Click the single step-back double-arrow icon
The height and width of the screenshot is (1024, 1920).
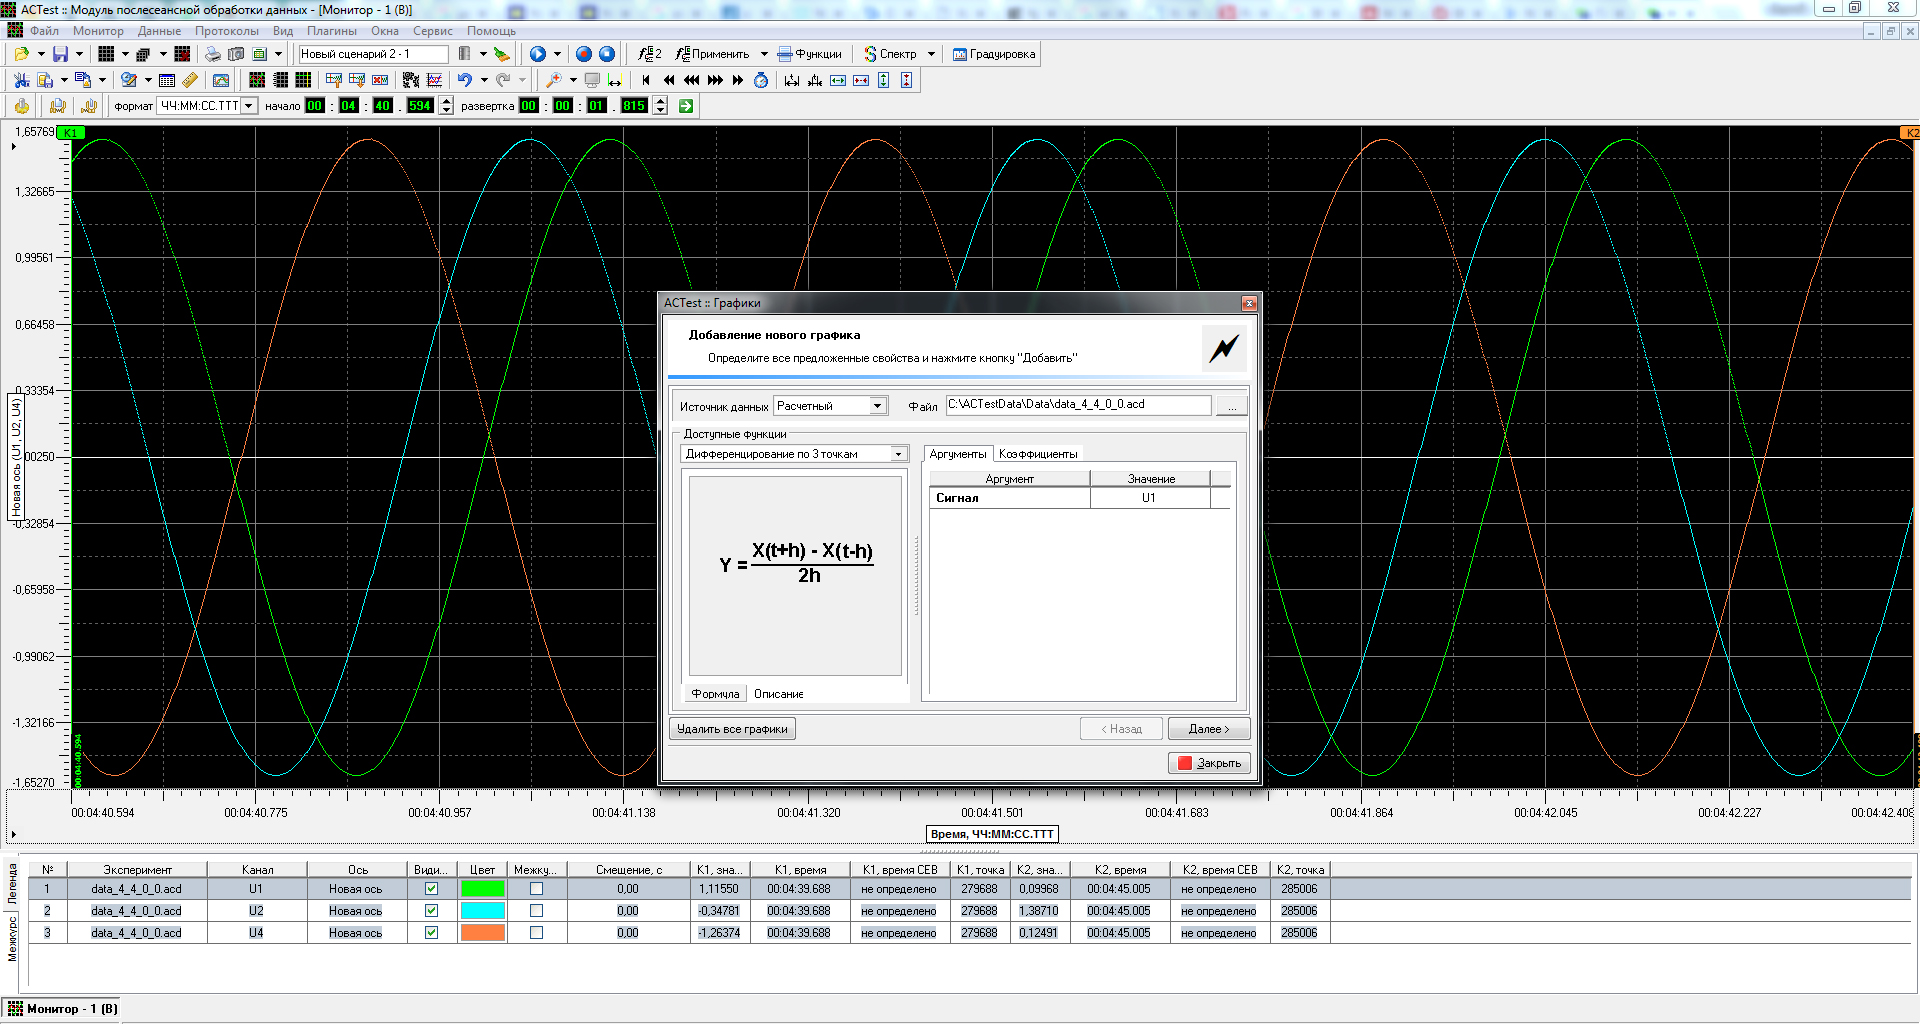pos(669,80)
